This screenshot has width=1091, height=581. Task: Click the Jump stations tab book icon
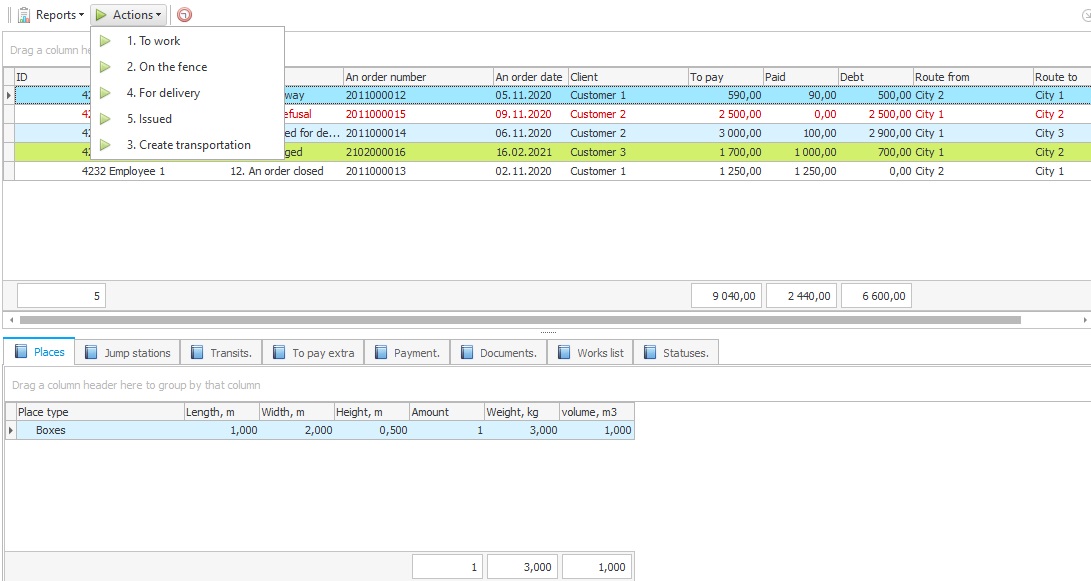91,352
